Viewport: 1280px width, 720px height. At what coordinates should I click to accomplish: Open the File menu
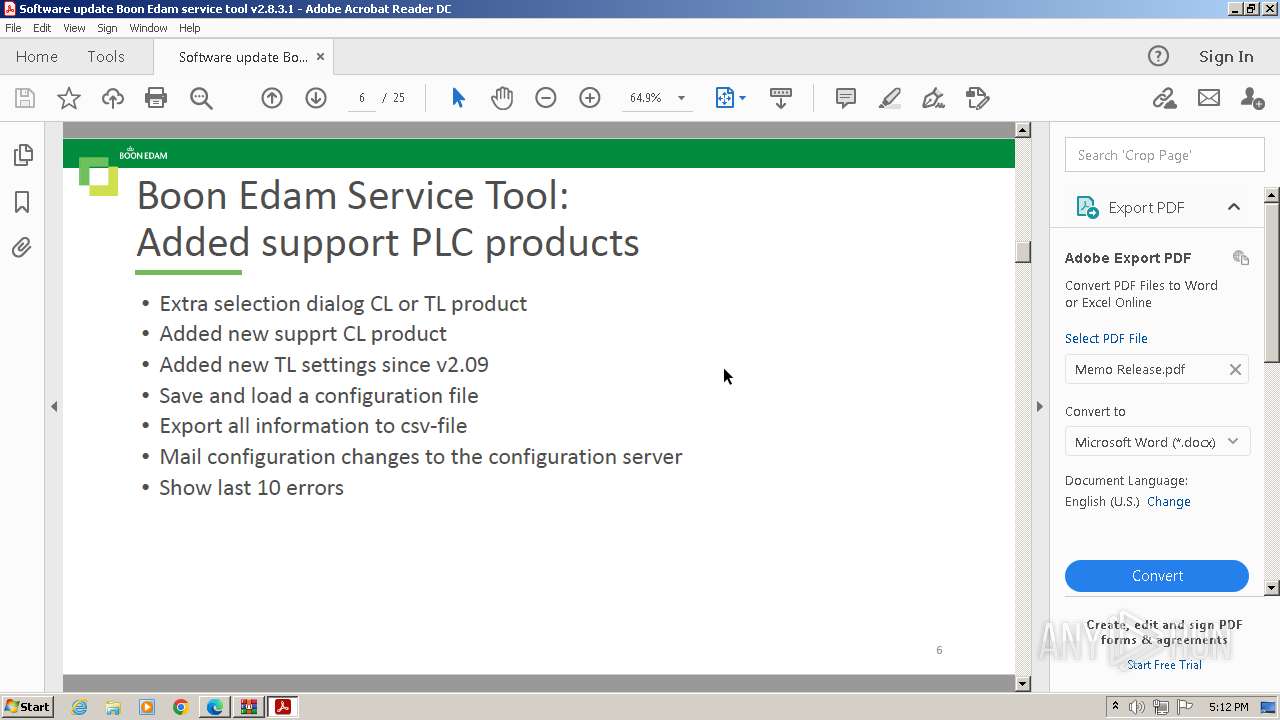(x=13, y=28)
